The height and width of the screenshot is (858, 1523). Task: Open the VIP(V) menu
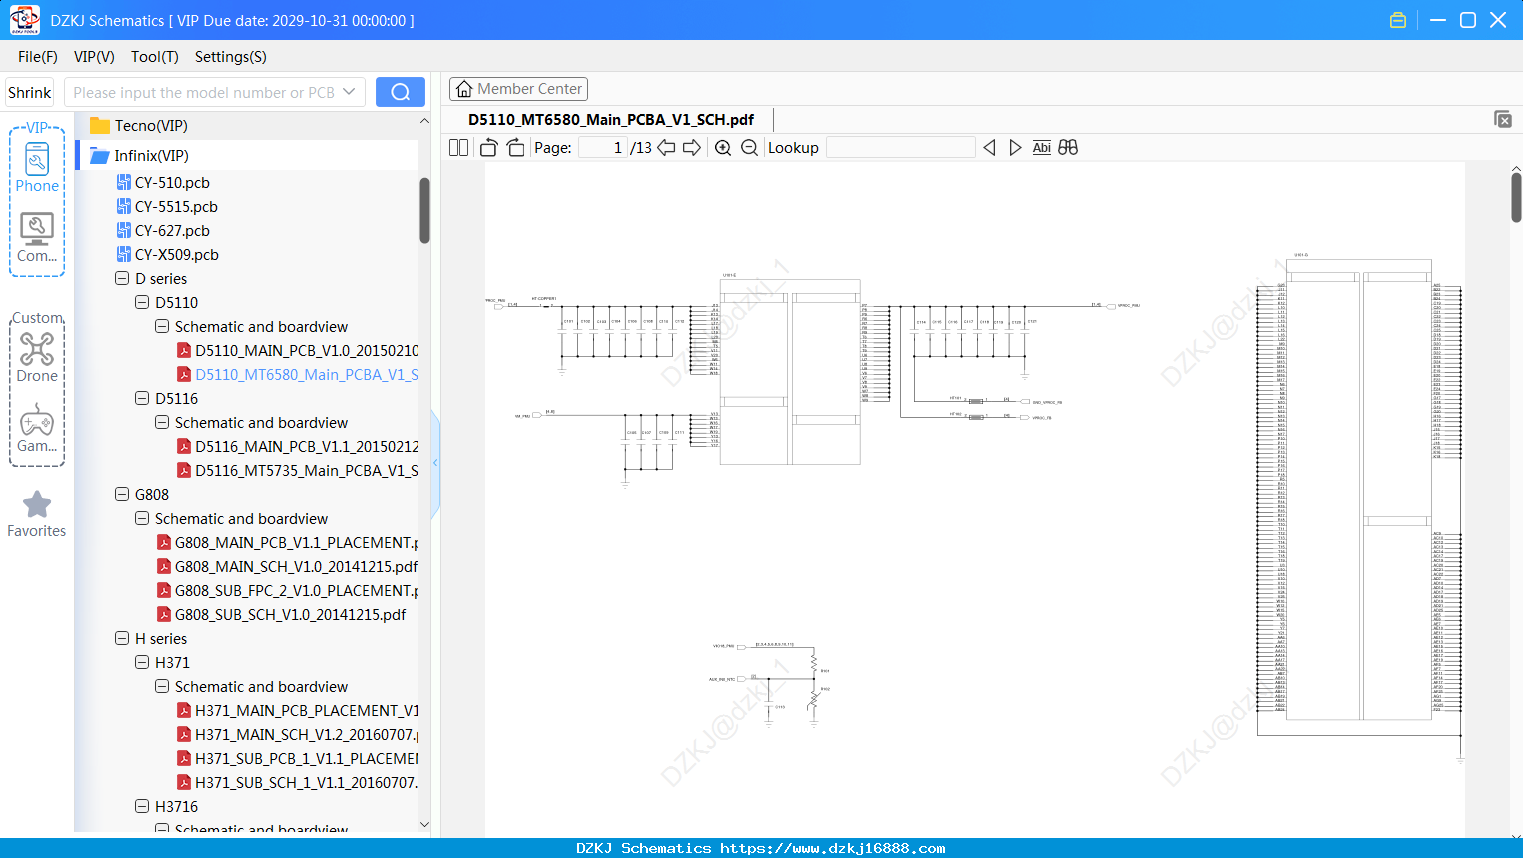pos(94,57)
